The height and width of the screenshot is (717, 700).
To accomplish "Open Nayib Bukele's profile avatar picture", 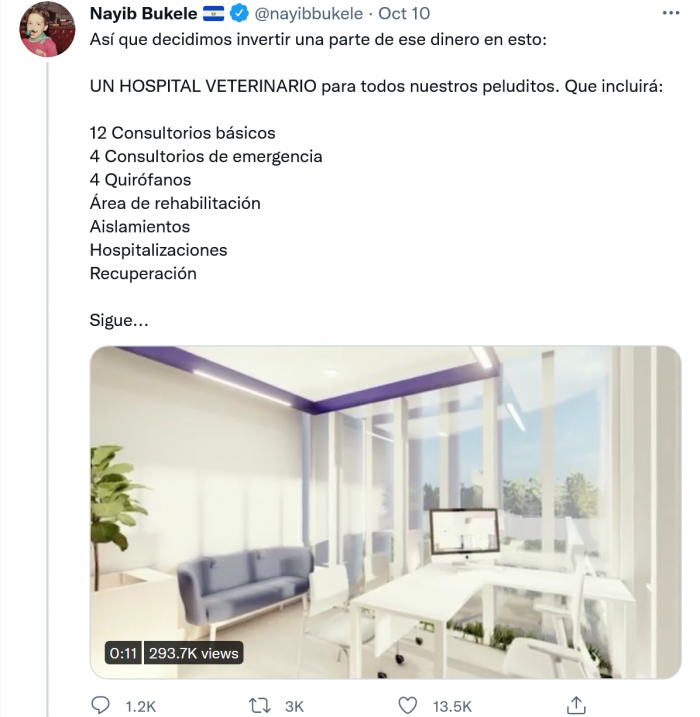I will [x=48, y=30].
